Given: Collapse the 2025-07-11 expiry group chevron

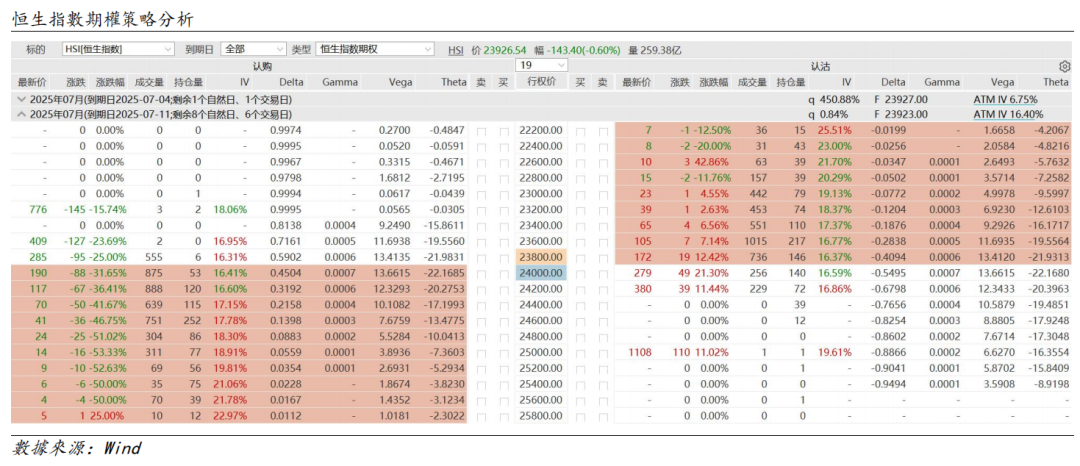Looking at the screenshot, I should 21,114.
